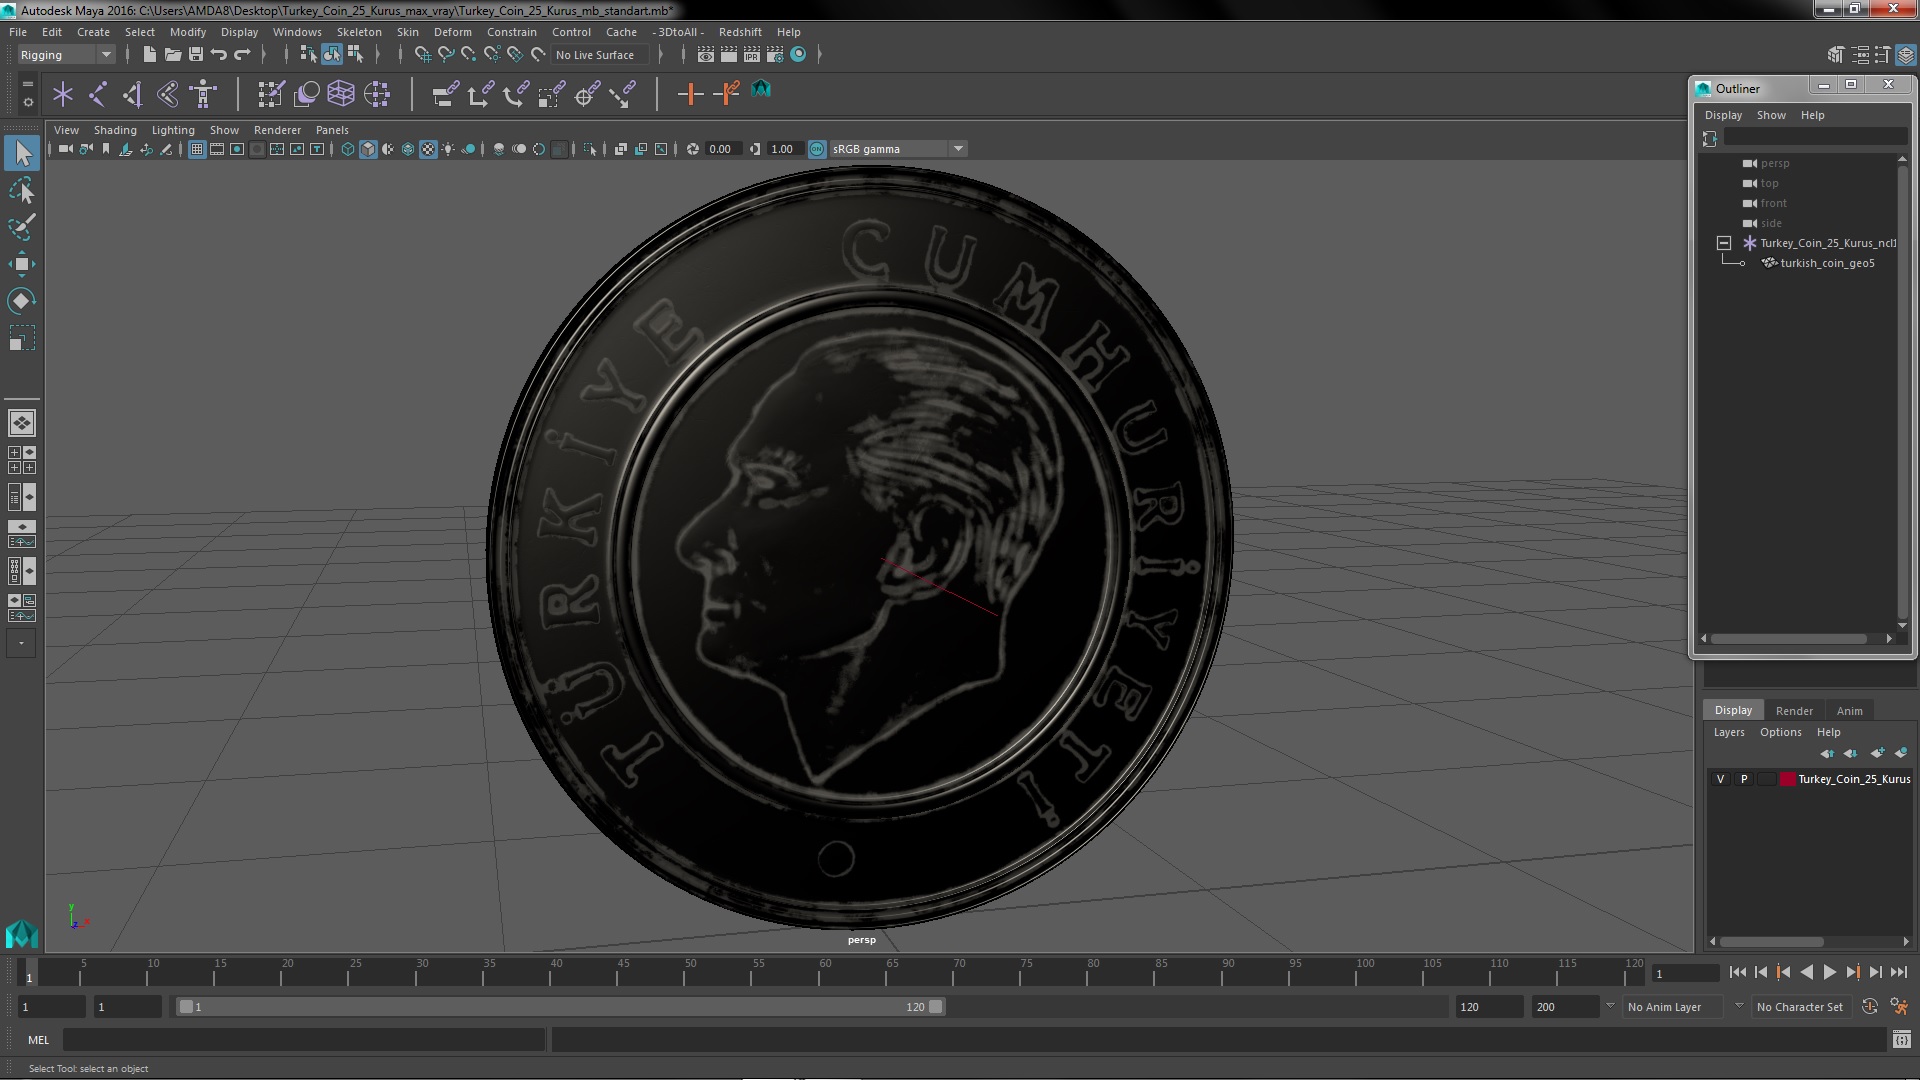Open the Render Settings clapboard icon

[774, 54]
